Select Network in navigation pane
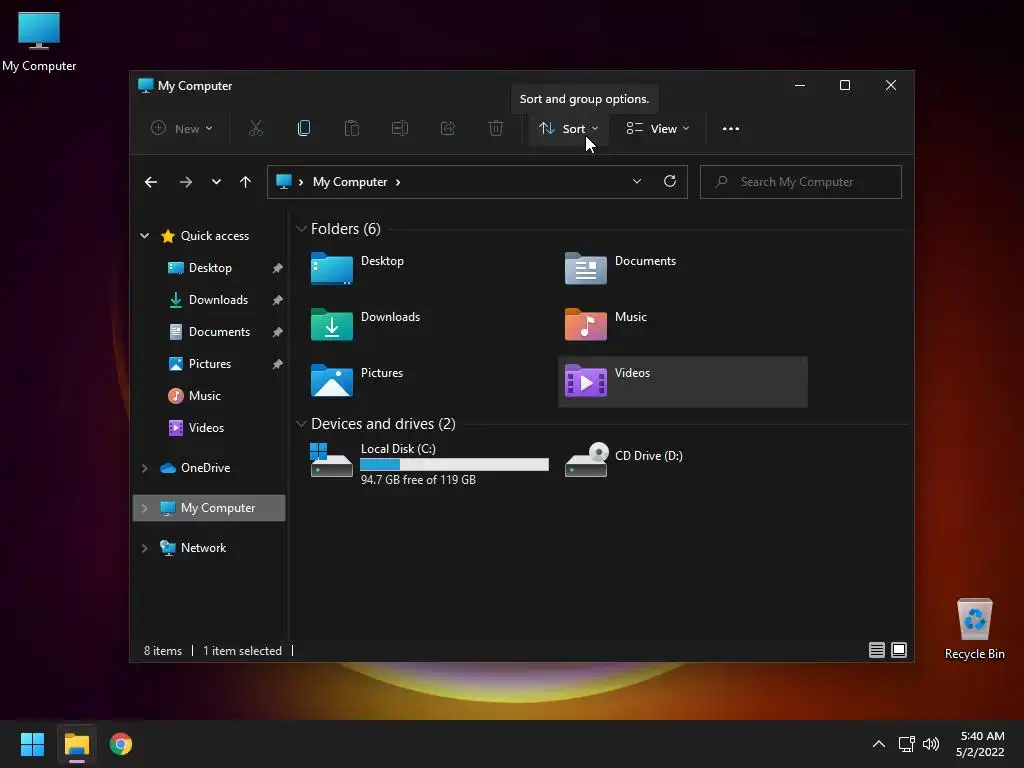Viewport: 1024px width, 768px height. coord(203,548)
